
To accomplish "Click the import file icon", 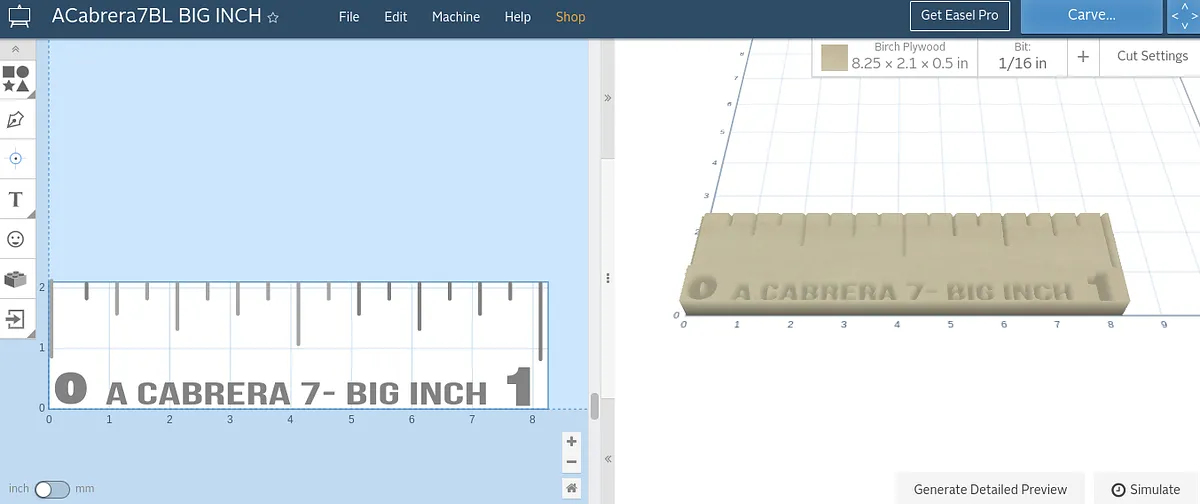I will click(x=16, y=319).
